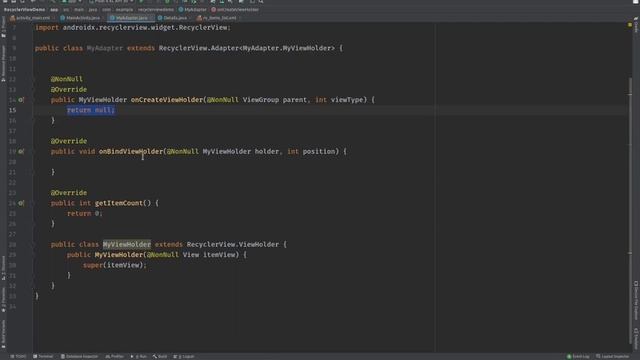The image size is (640, 360).
Task: Open the Favorites tool window
Action: tap(4, 300)
